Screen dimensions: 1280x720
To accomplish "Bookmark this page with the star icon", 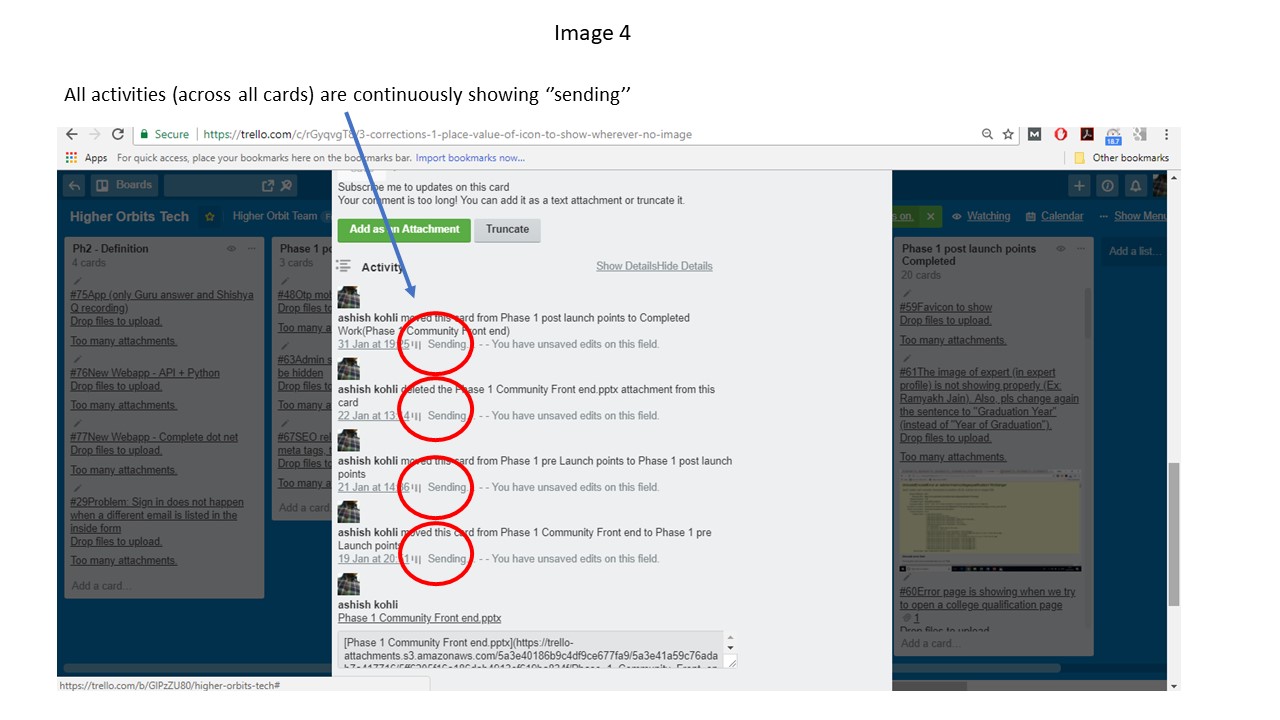I will pos(1008,134).
